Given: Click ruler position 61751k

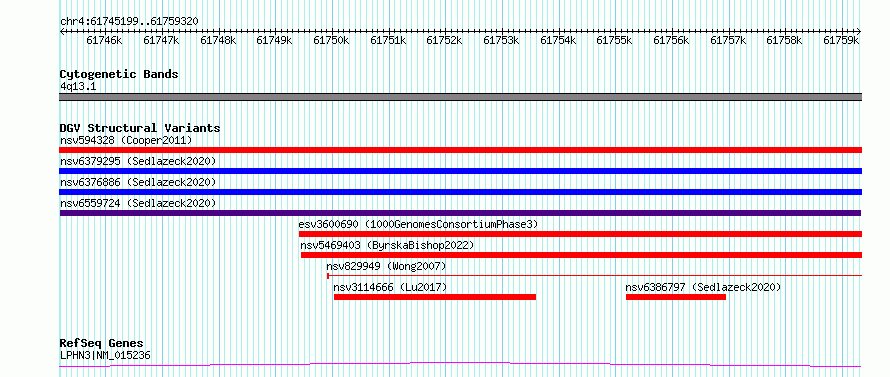Looking at the screenshot, I should click(388, 40).
